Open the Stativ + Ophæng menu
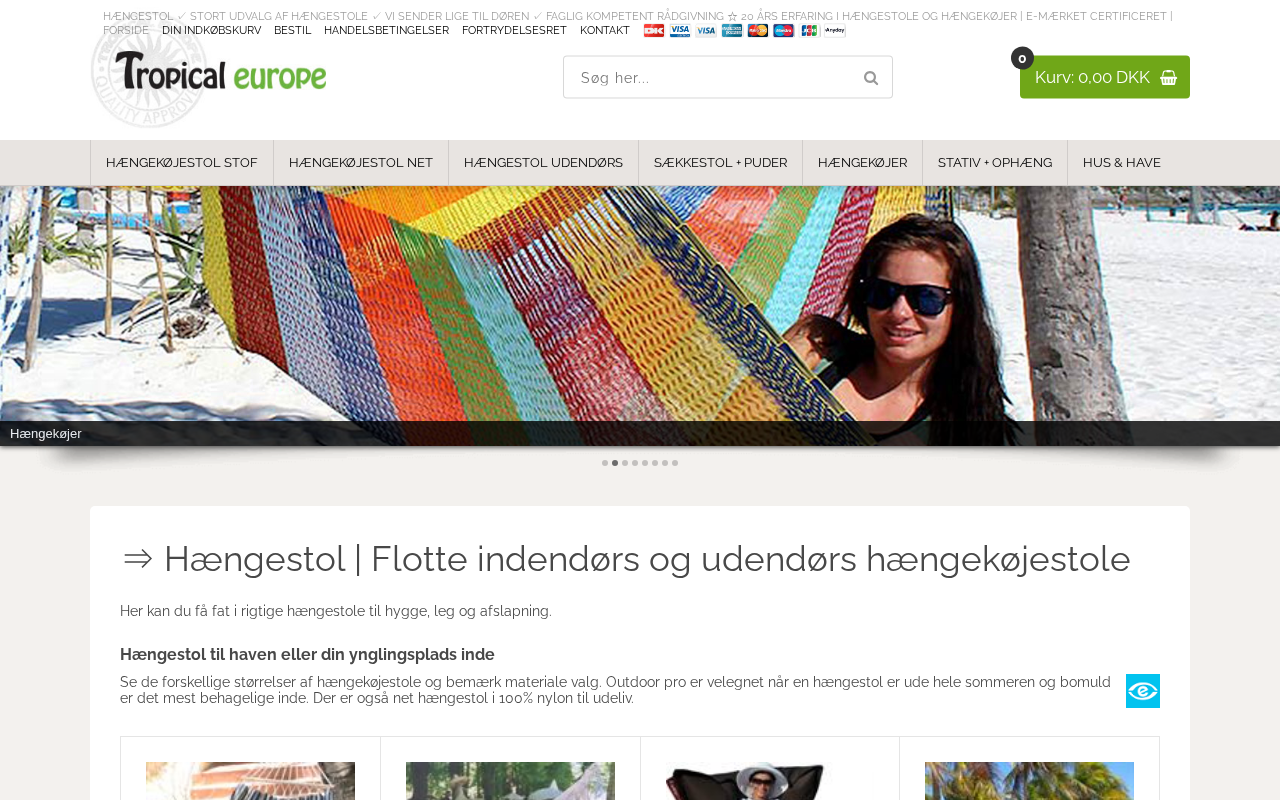The width and height of the screenshot is (1280, 800). (x=994, y=163)
